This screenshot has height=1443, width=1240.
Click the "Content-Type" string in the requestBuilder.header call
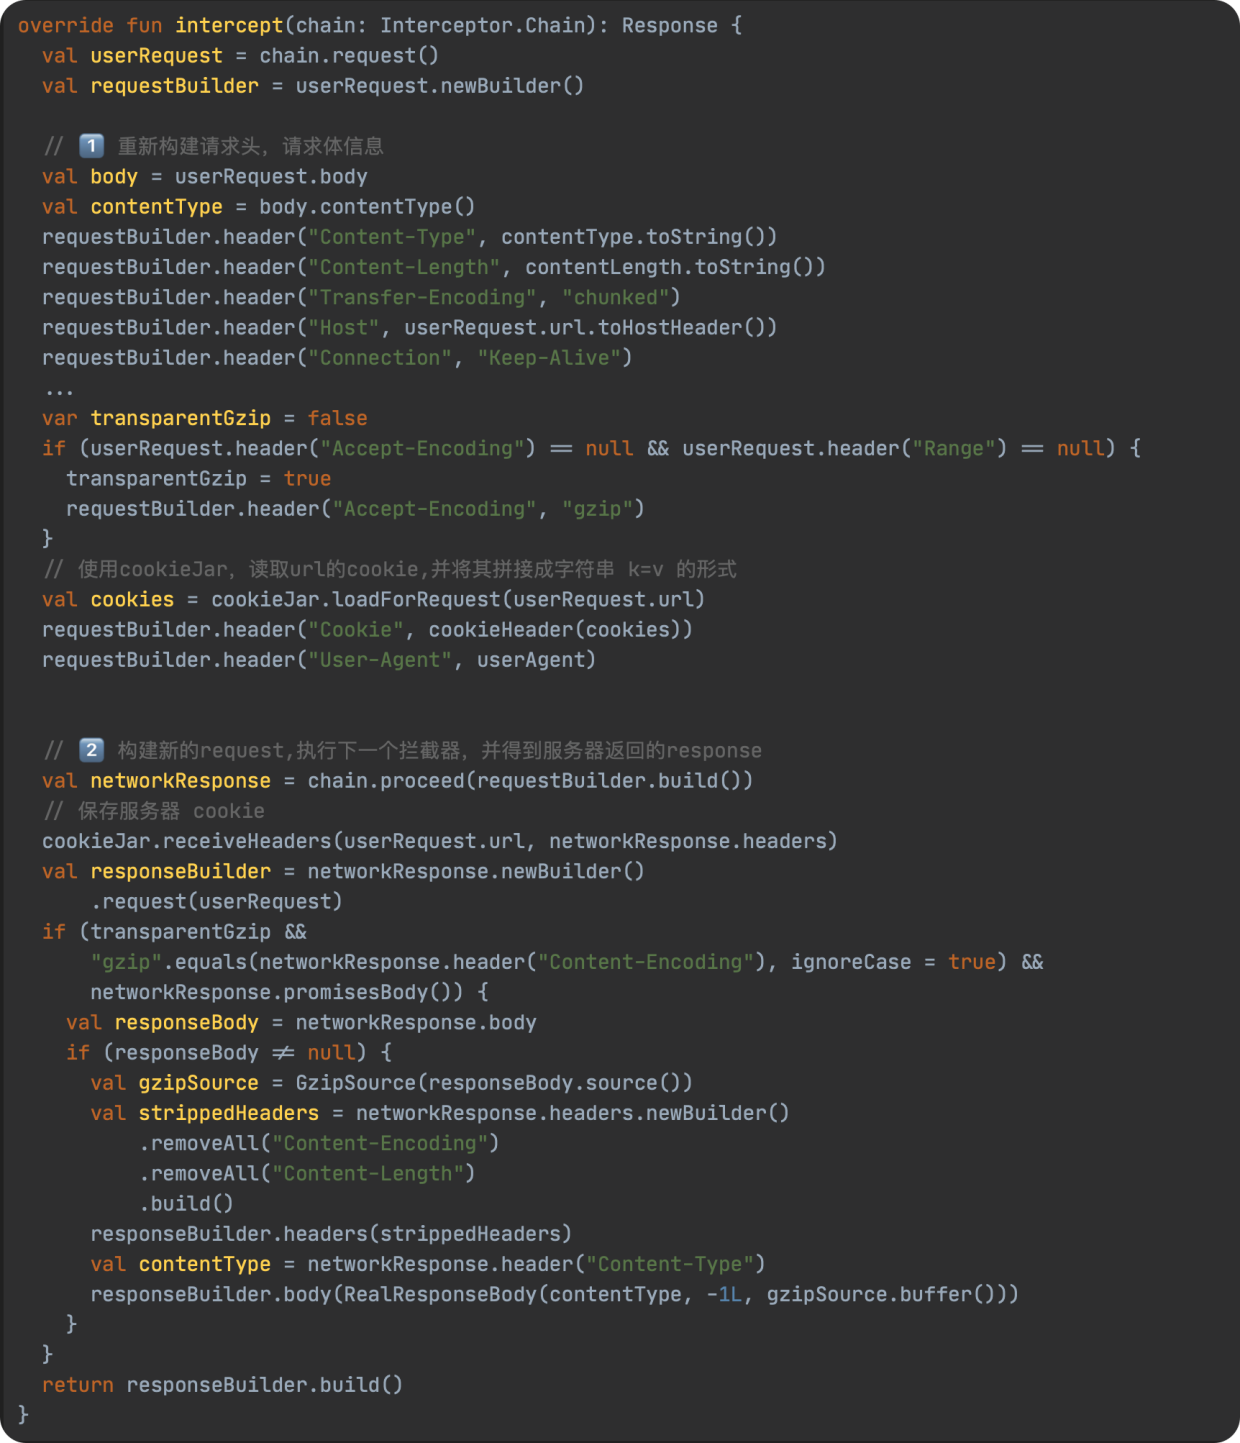tap(392, 237)
